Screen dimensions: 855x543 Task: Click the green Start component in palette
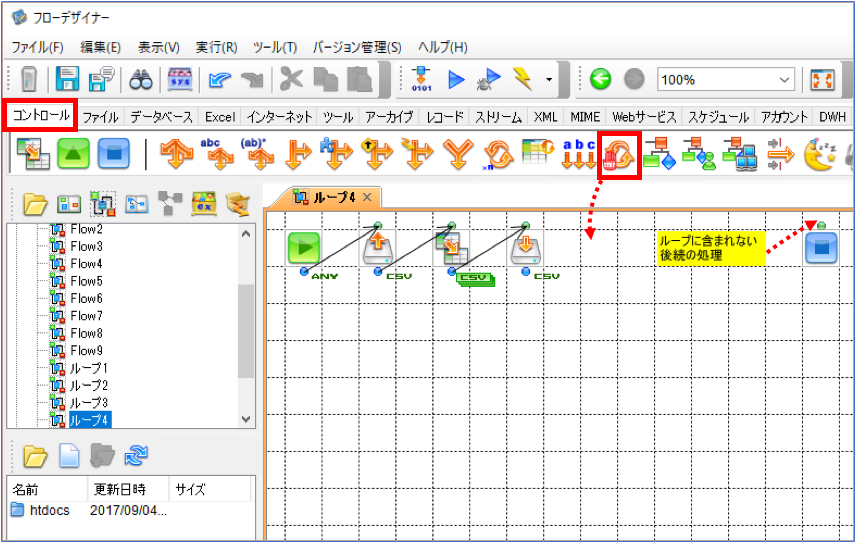coord(74,154)
